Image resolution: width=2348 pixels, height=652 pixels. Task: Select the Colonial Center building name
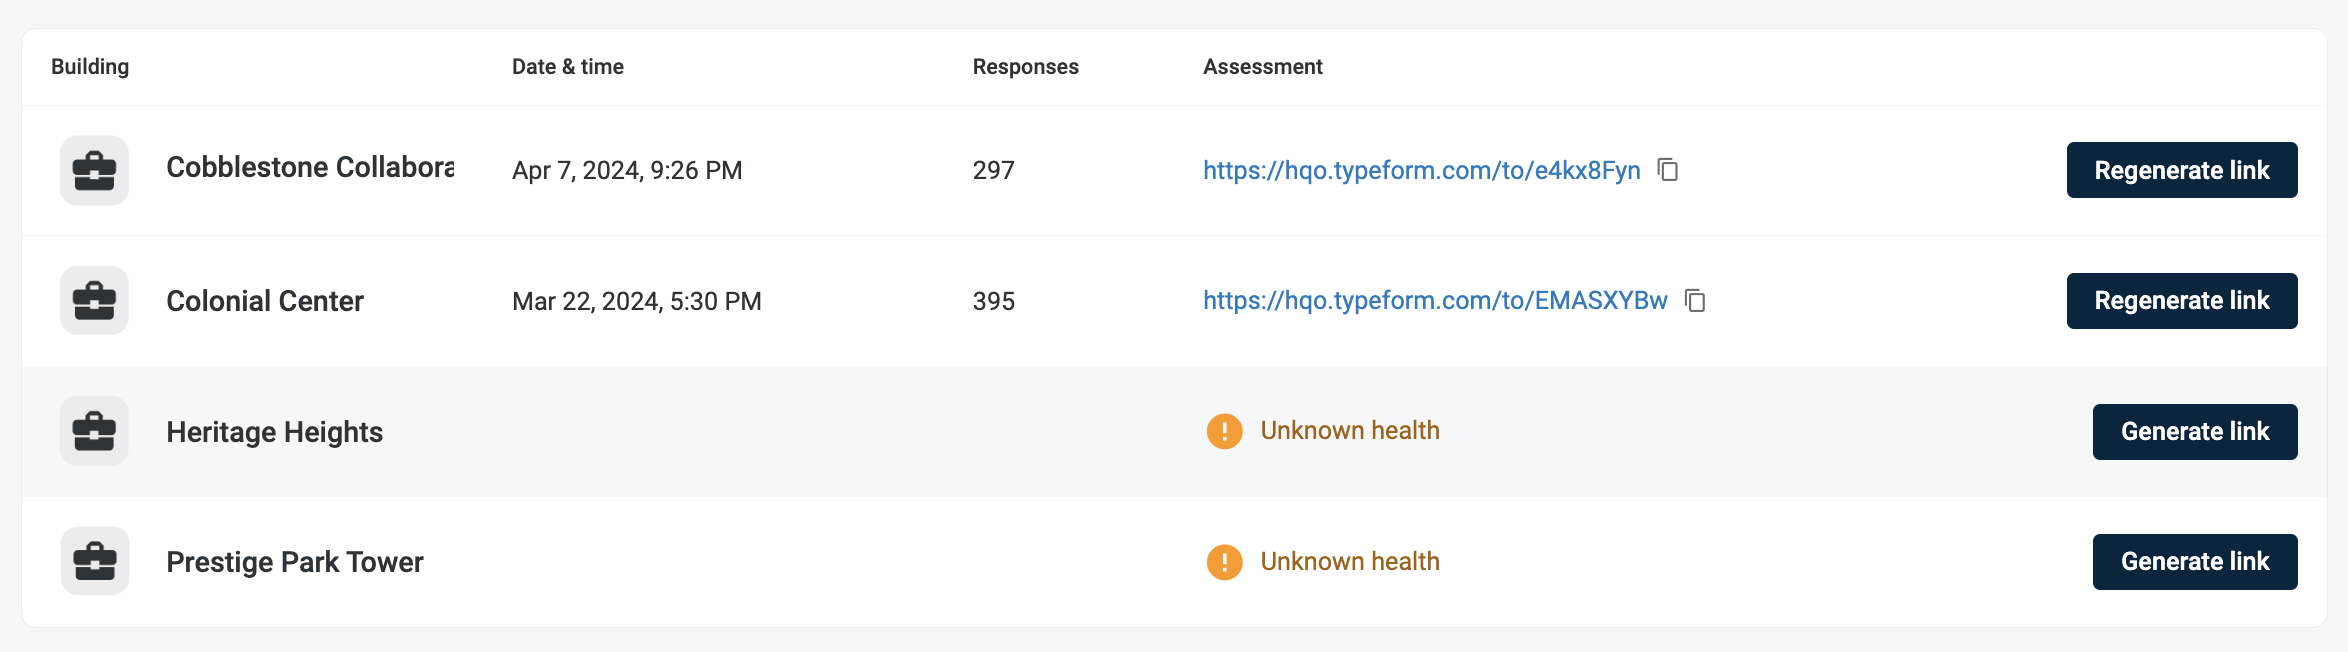pos(265,301)
